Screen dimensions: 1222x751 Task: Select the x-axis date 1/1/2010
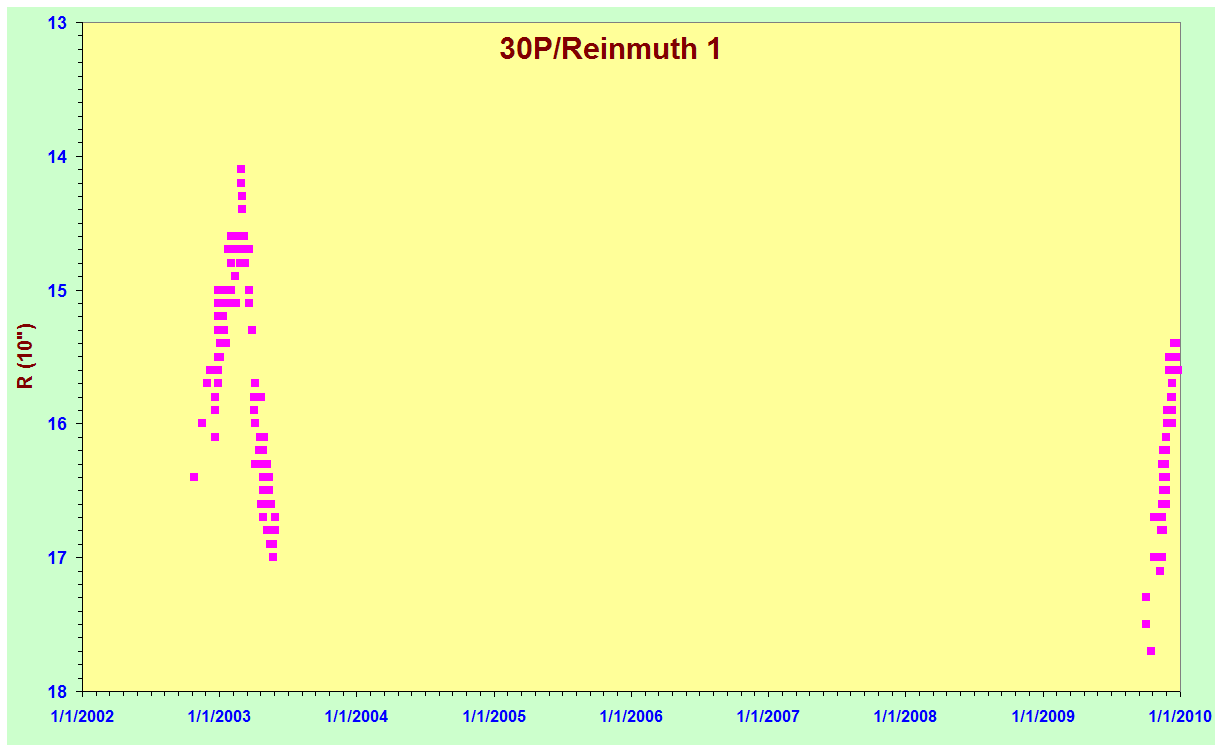(x=1180, y=716)
